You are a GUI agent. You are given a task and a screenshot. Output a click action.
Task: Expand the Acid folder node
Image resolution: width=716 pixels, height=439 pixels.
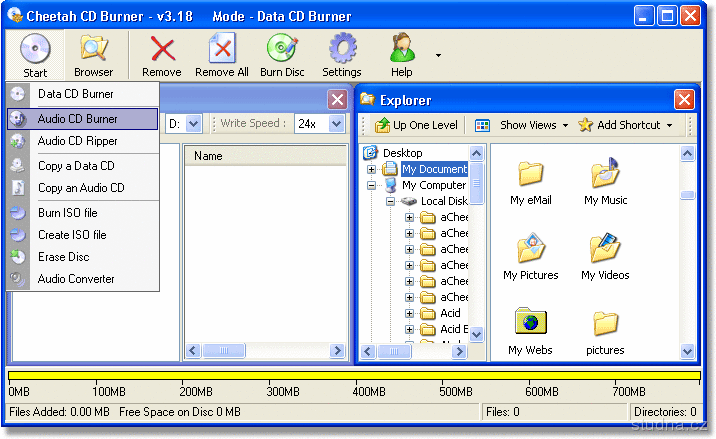(x=409, y=313)
